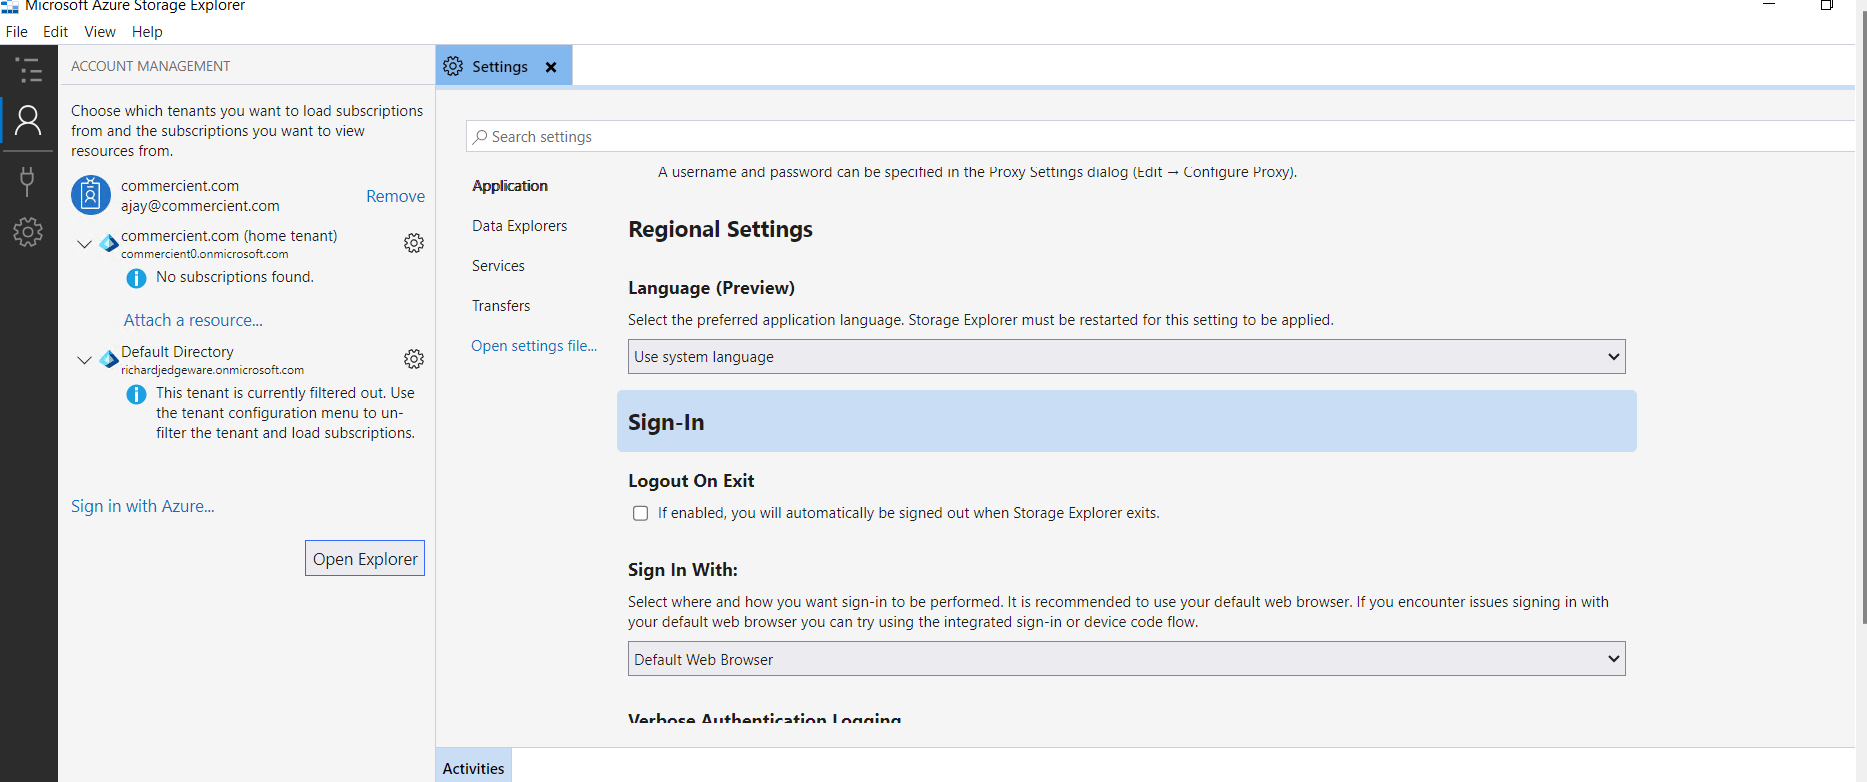Select Transfers settings category
Viewport: 1867px width, 782px height.
click(501, 306)
